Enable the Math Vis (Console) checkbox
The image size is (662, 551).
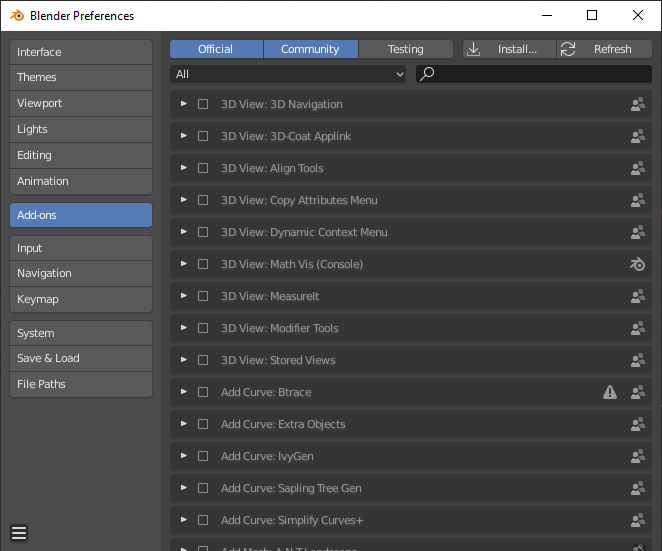(x=203, y=264)
